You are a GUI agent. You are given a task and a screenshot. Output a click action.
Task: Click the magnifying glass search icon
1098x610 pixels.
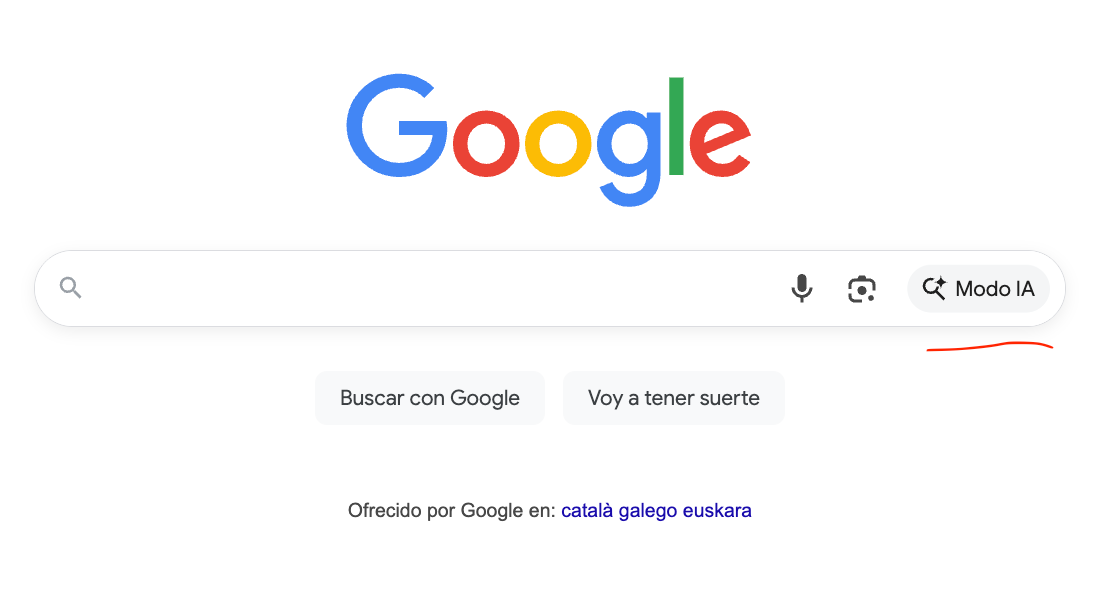pyautogui.click(x=70, y=287)
